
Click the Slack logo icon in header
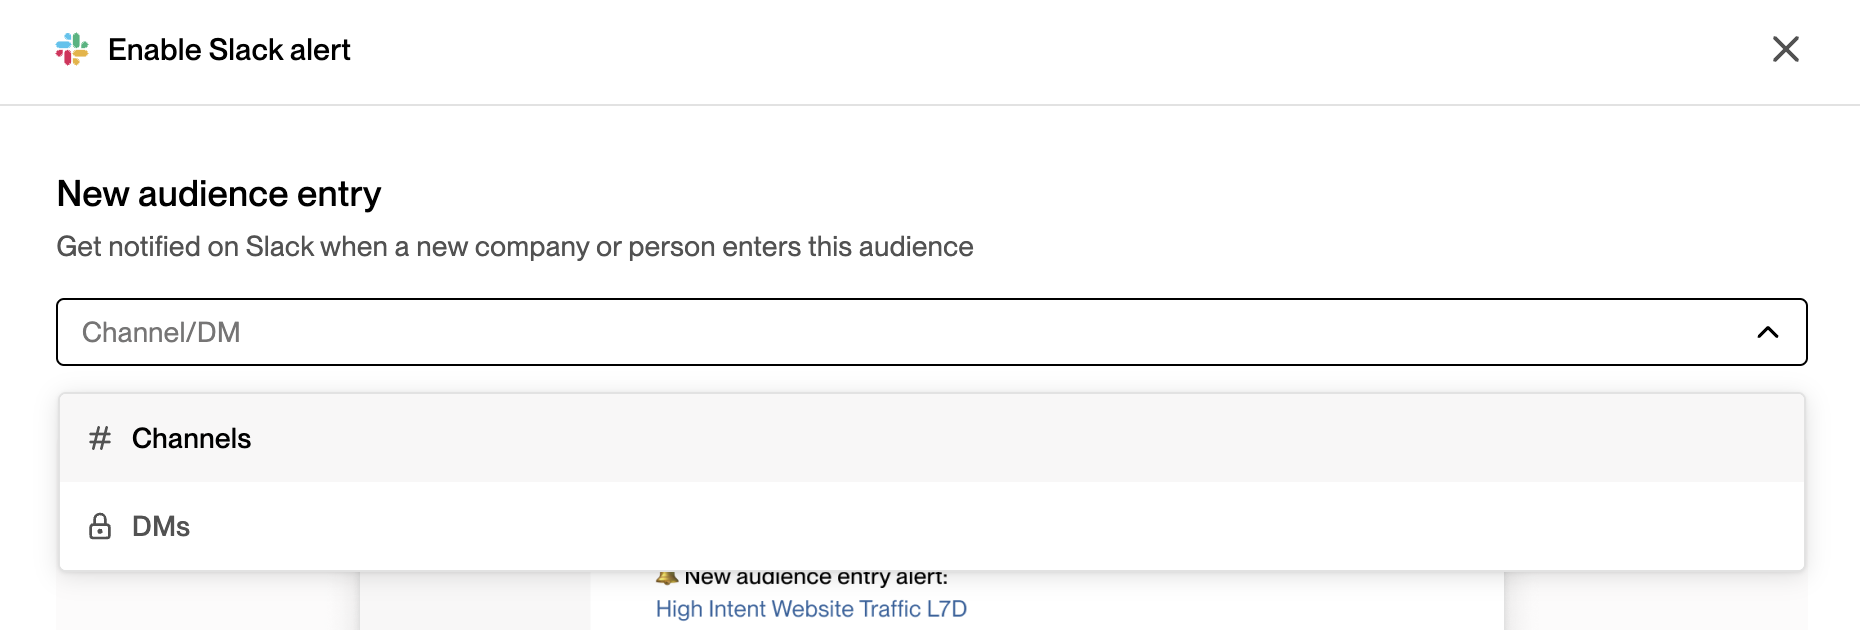pos(72,49)
